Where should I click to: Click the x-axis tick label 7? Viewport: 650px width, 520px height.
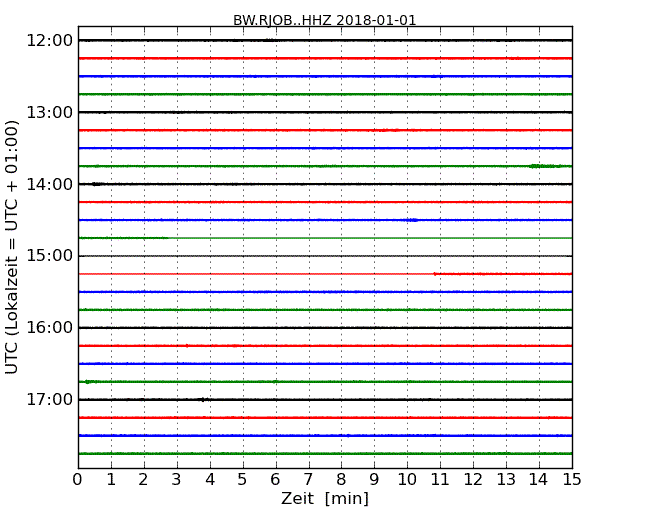coord(308,480)
